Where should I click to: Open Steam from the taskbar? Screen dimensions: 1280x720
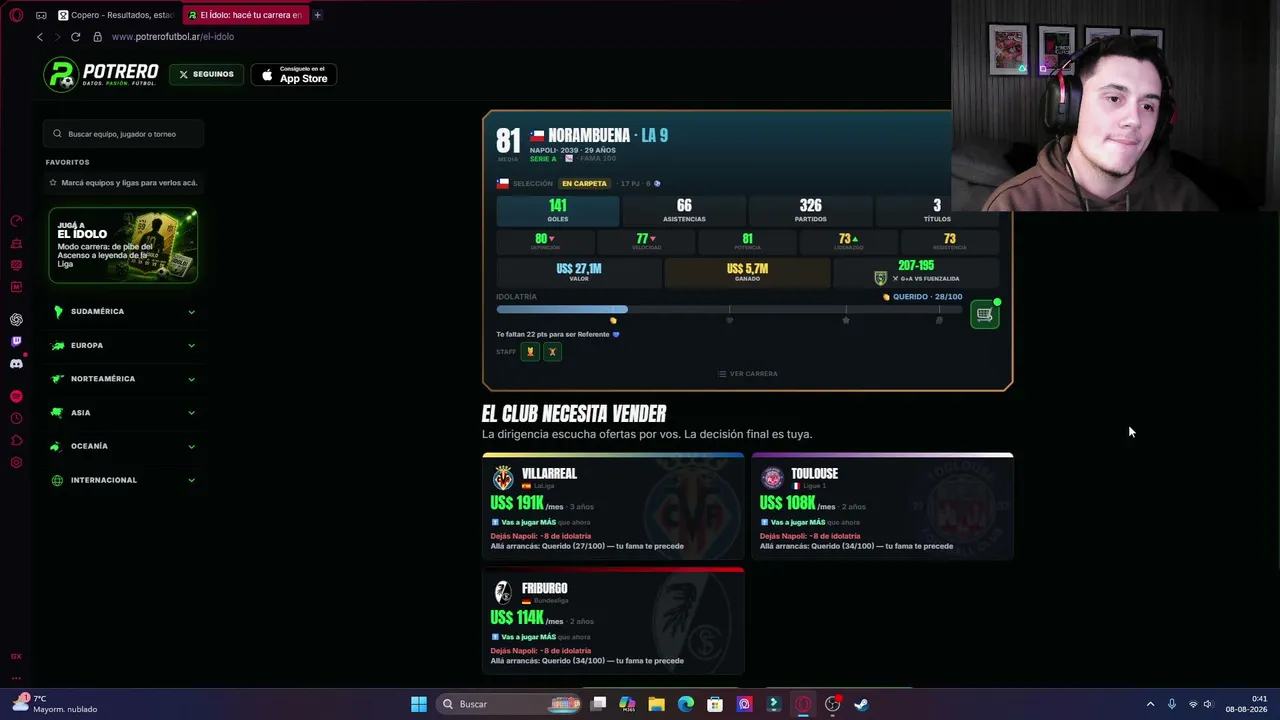[861, 704]
